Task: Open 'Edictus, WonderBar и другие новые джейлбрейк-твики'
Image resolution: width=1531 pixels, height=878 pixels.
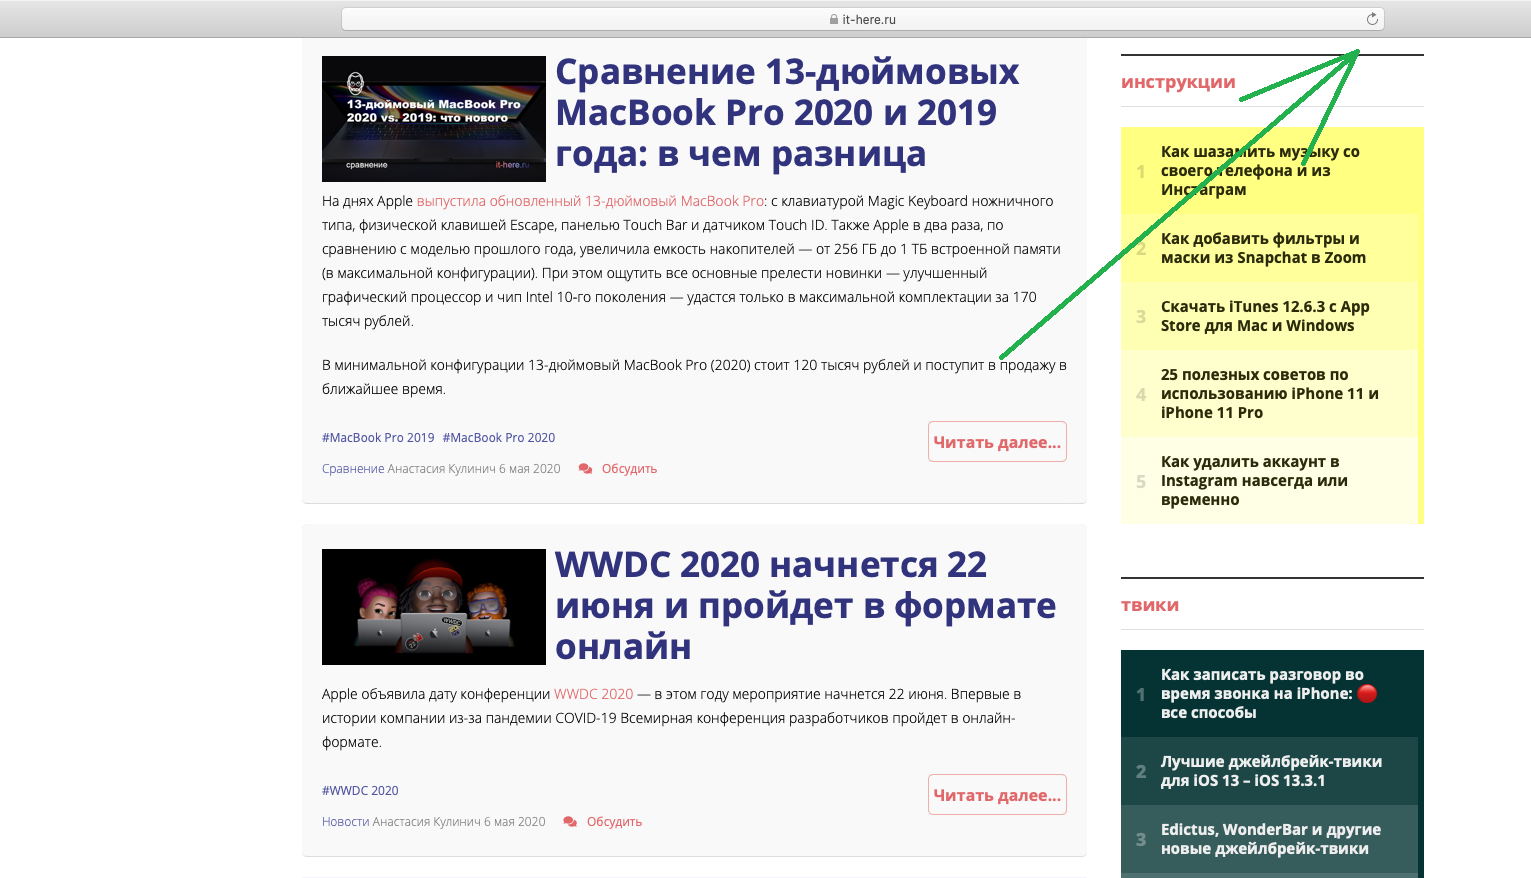Action: 1271,839
